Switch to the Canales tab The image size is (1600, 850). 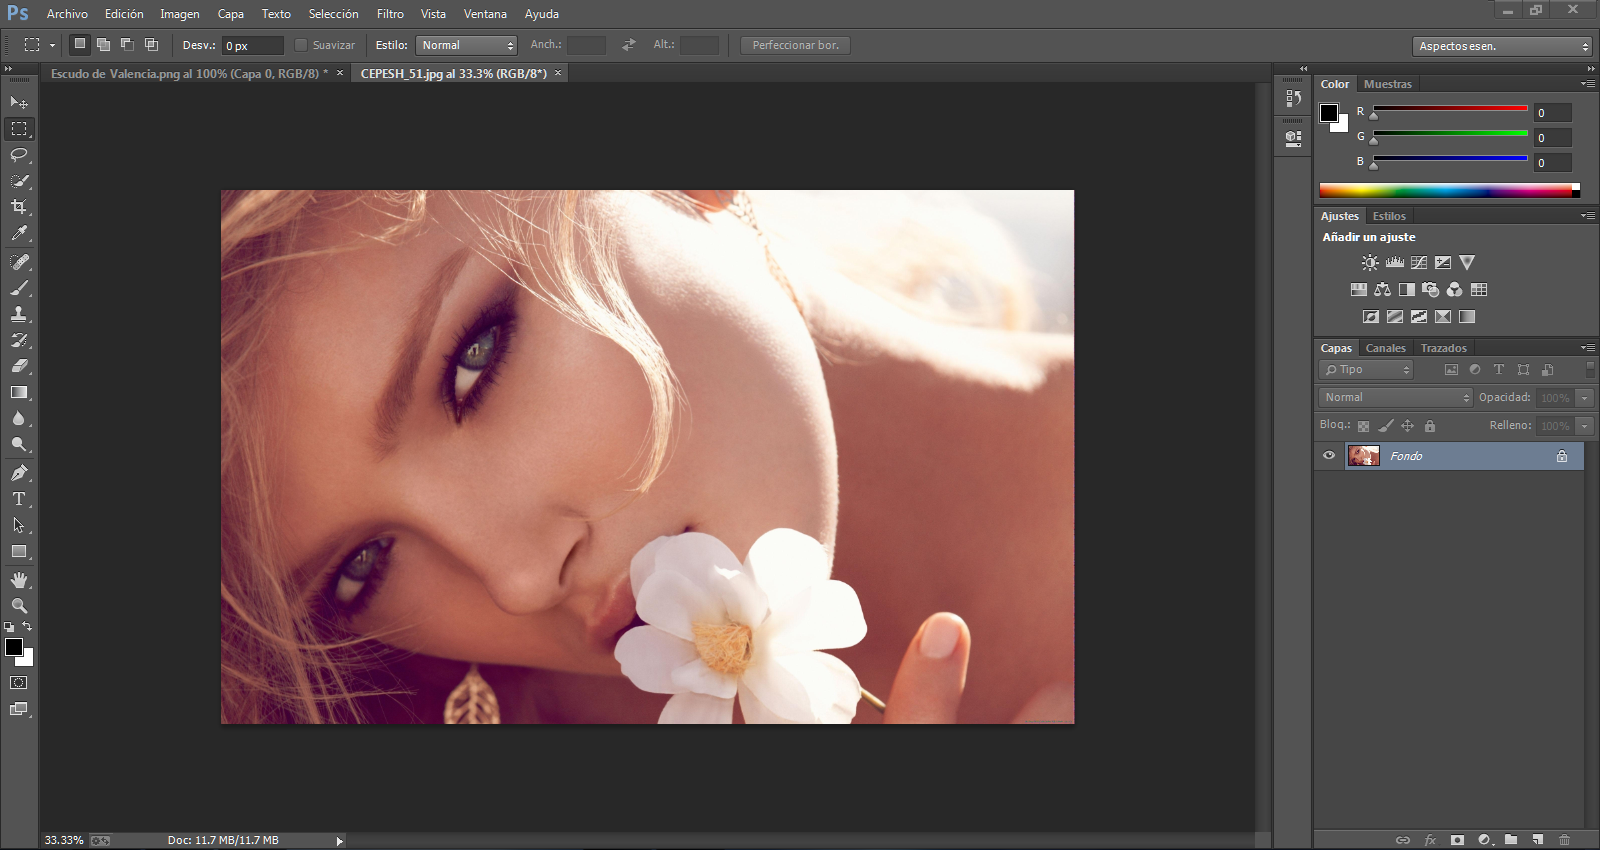(1385, 348)
